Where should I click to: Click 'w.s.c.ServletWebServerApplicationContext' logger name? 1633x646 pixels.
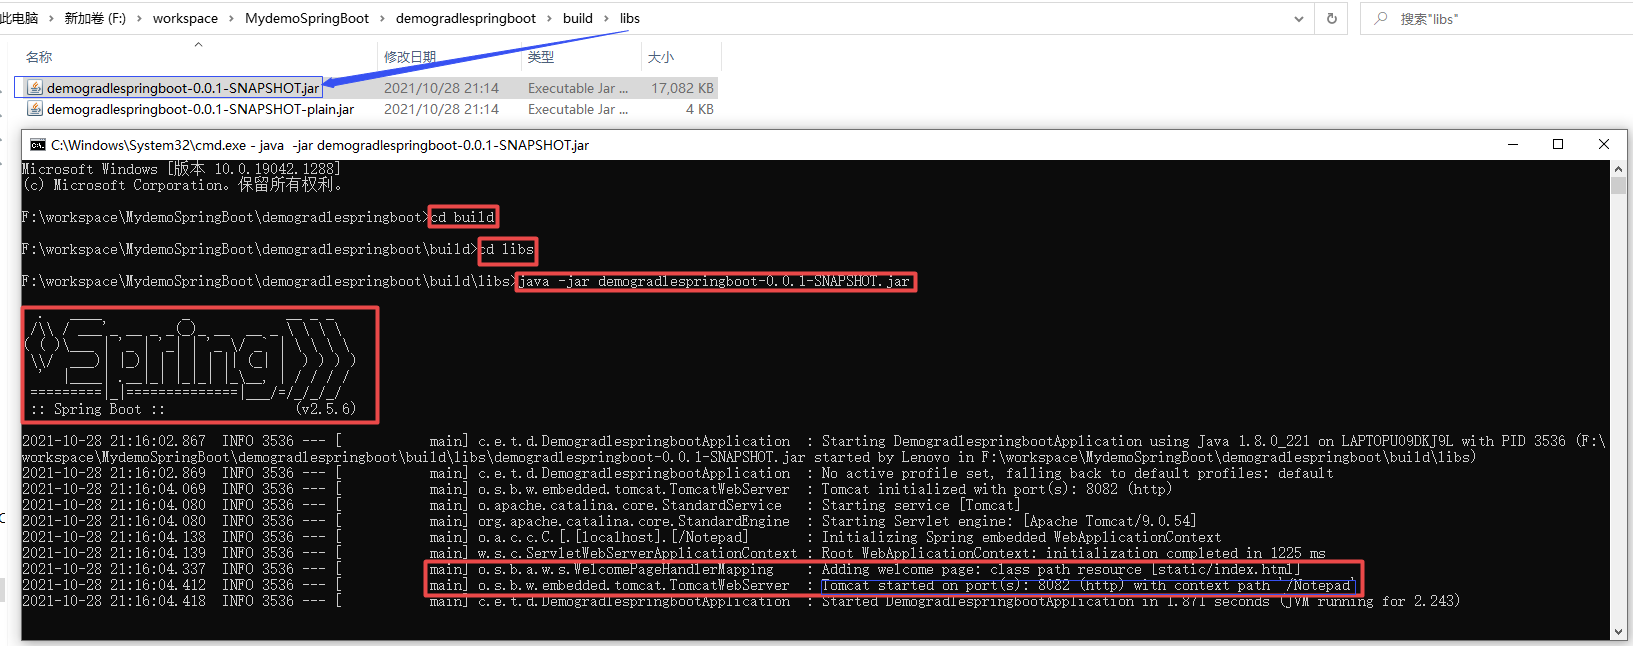point(638,553)
